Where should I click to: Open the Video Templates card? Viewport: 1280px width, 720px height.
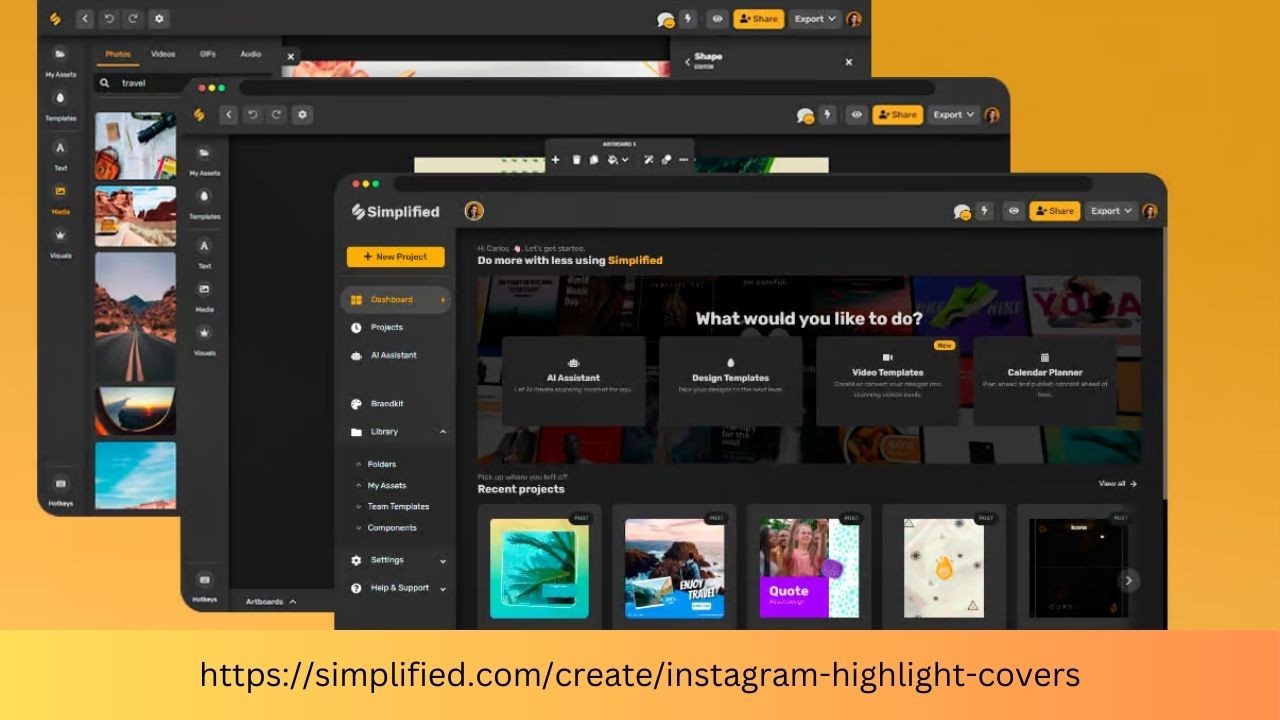point(887,381)
